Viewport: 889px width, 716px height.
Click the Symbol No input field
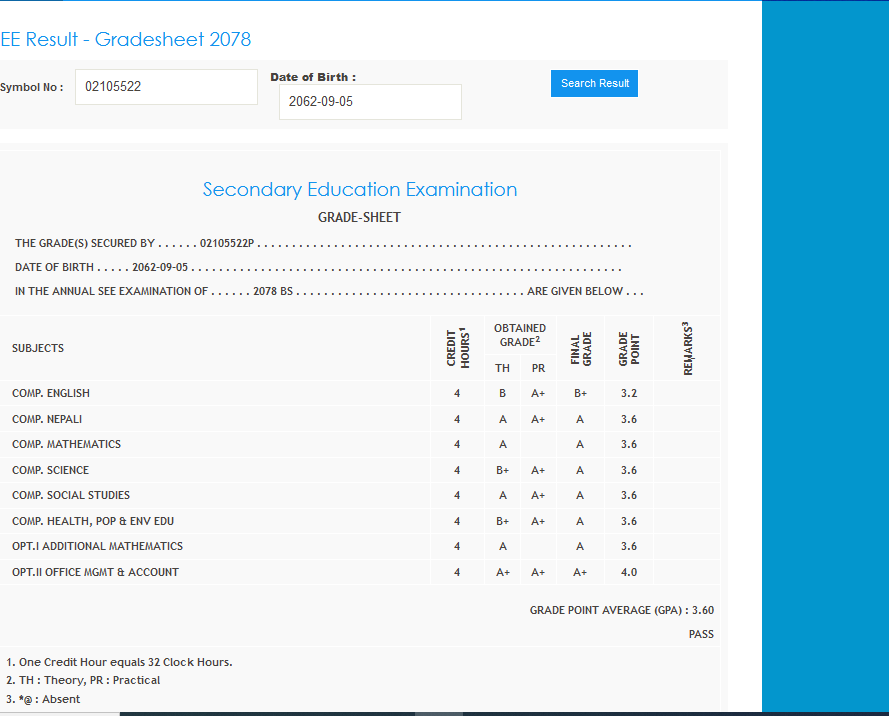point(166,87)
